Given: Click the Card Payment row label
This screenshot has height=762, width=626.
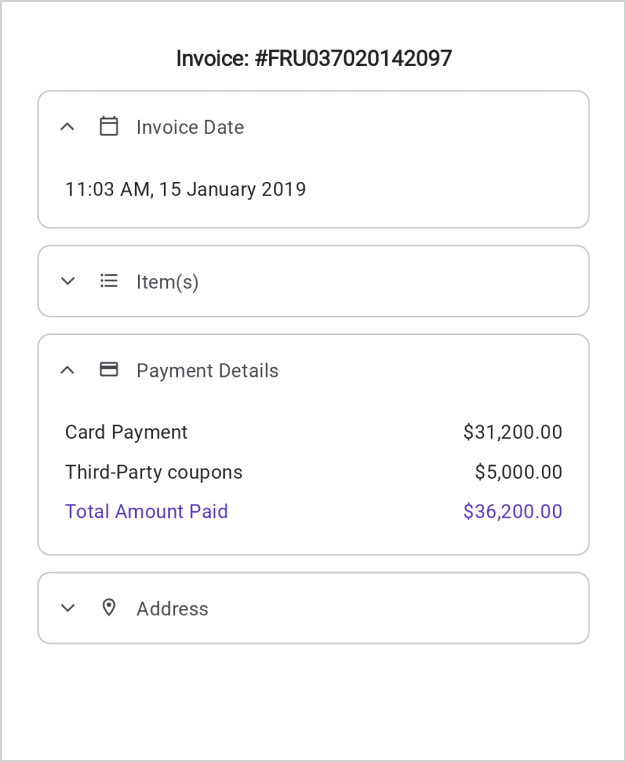Looking at the screenshot, I should click(x=126, y=432).
